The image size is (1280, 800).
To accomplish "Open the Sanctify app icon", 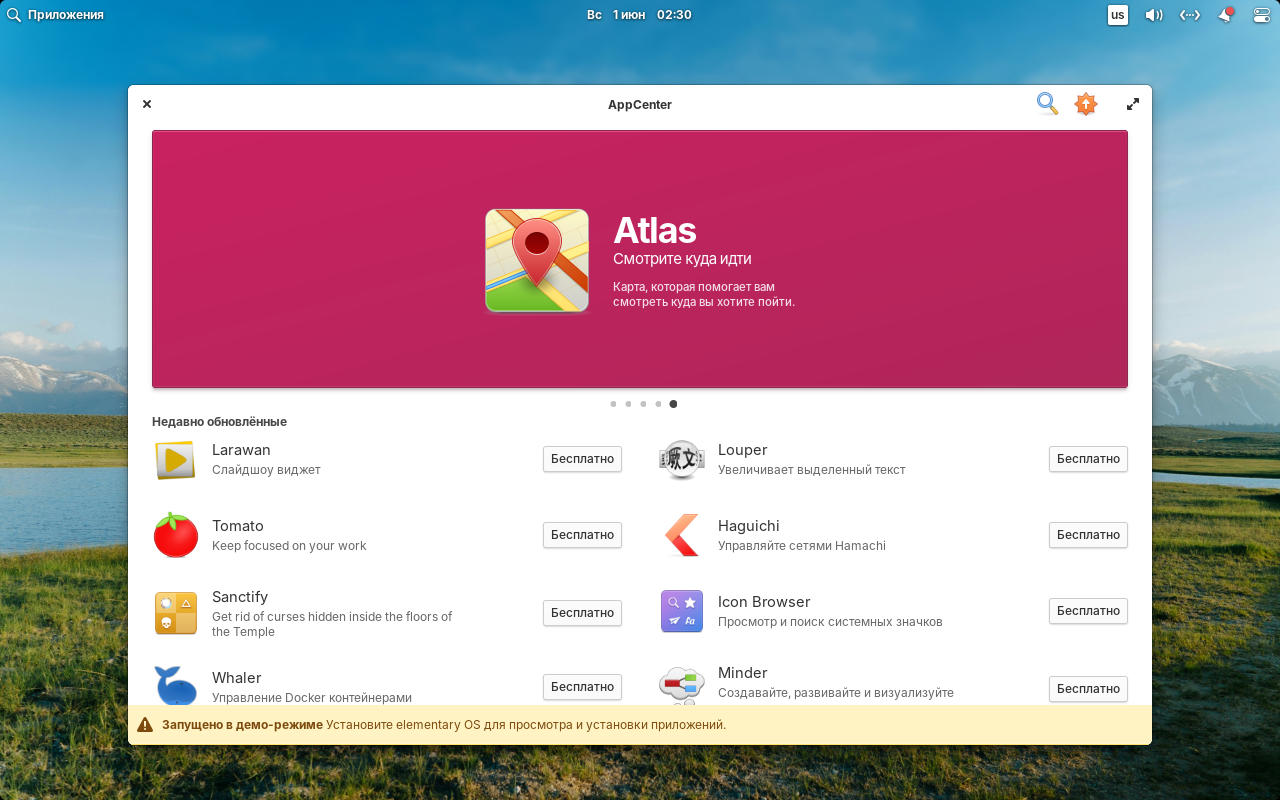I will point(176,612).
